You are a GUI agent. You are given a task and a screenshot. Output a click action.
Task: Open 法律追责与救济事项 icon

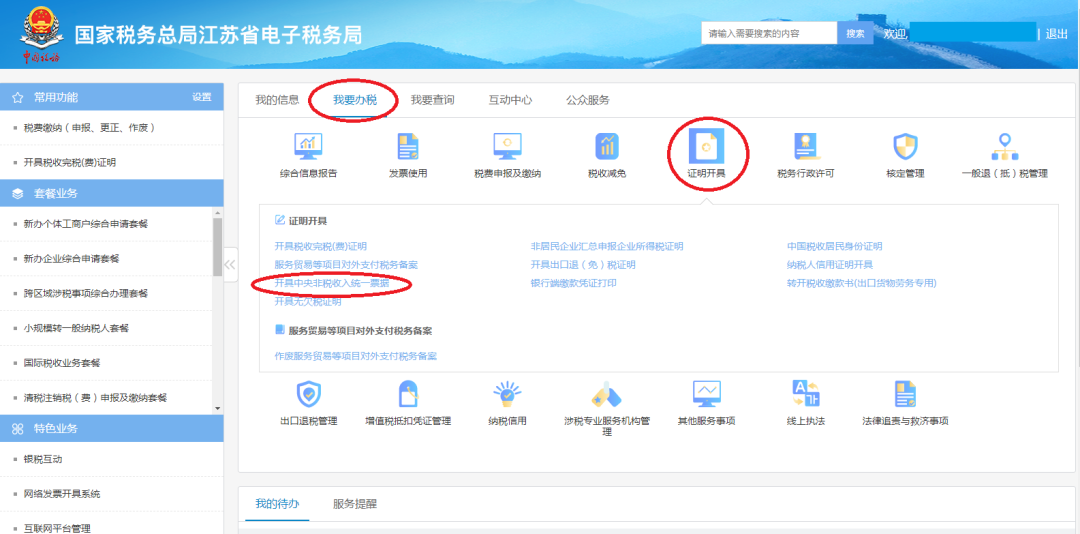904,394
